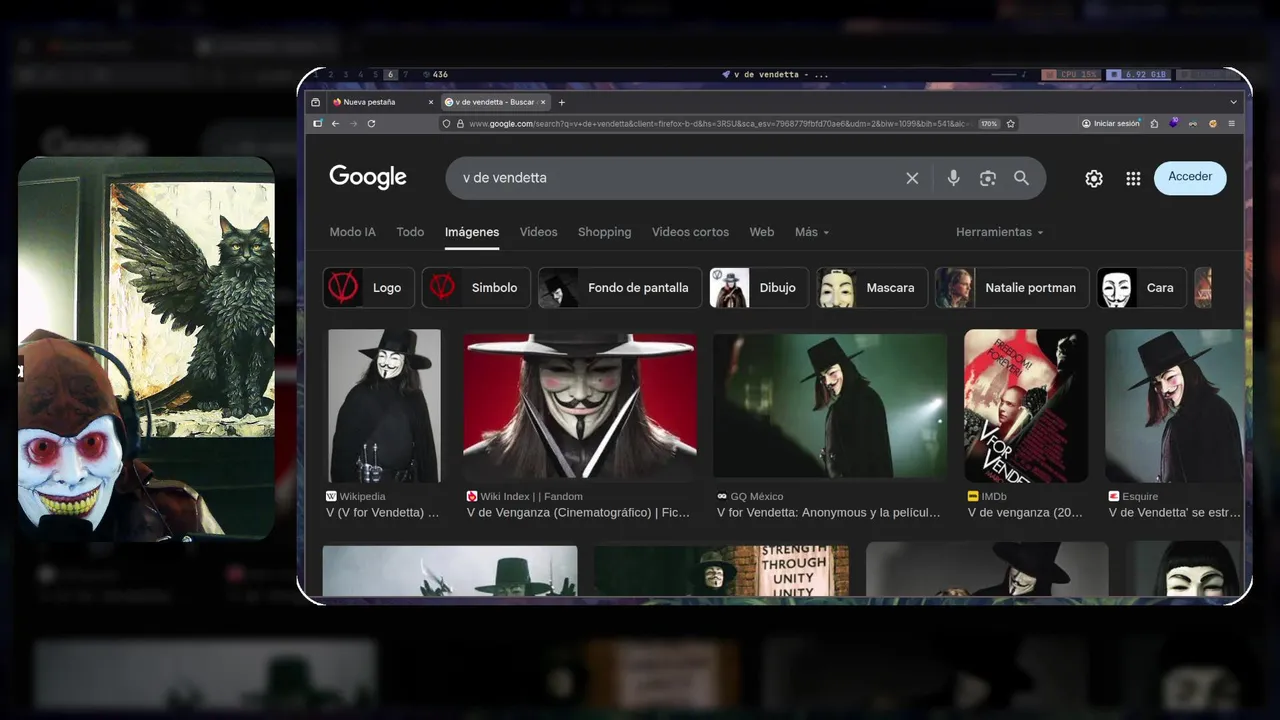Screen dimensions: 1280x720
Task: Filter by Natalie portman chip
Action: coord(1012,288)
